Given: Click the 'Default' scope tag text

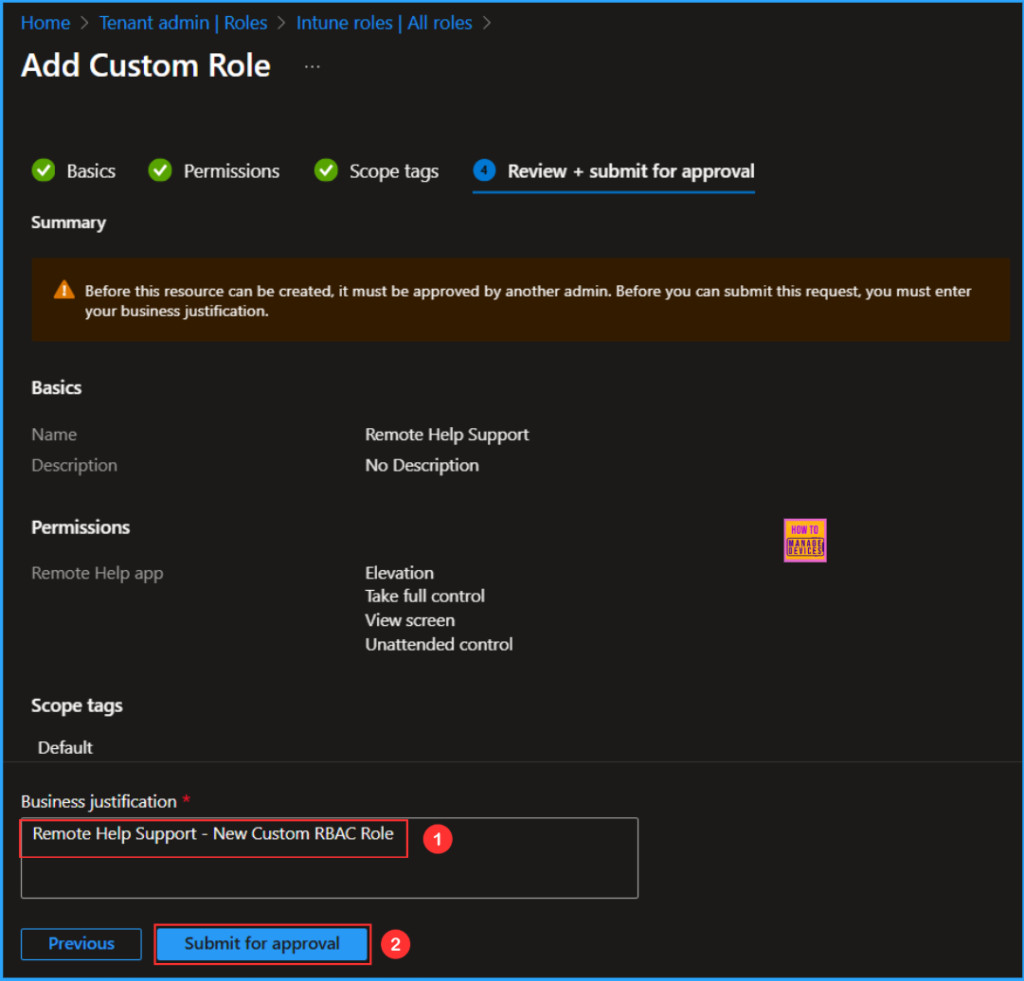Looking at the screenshot, I should [x=65, y=747].
